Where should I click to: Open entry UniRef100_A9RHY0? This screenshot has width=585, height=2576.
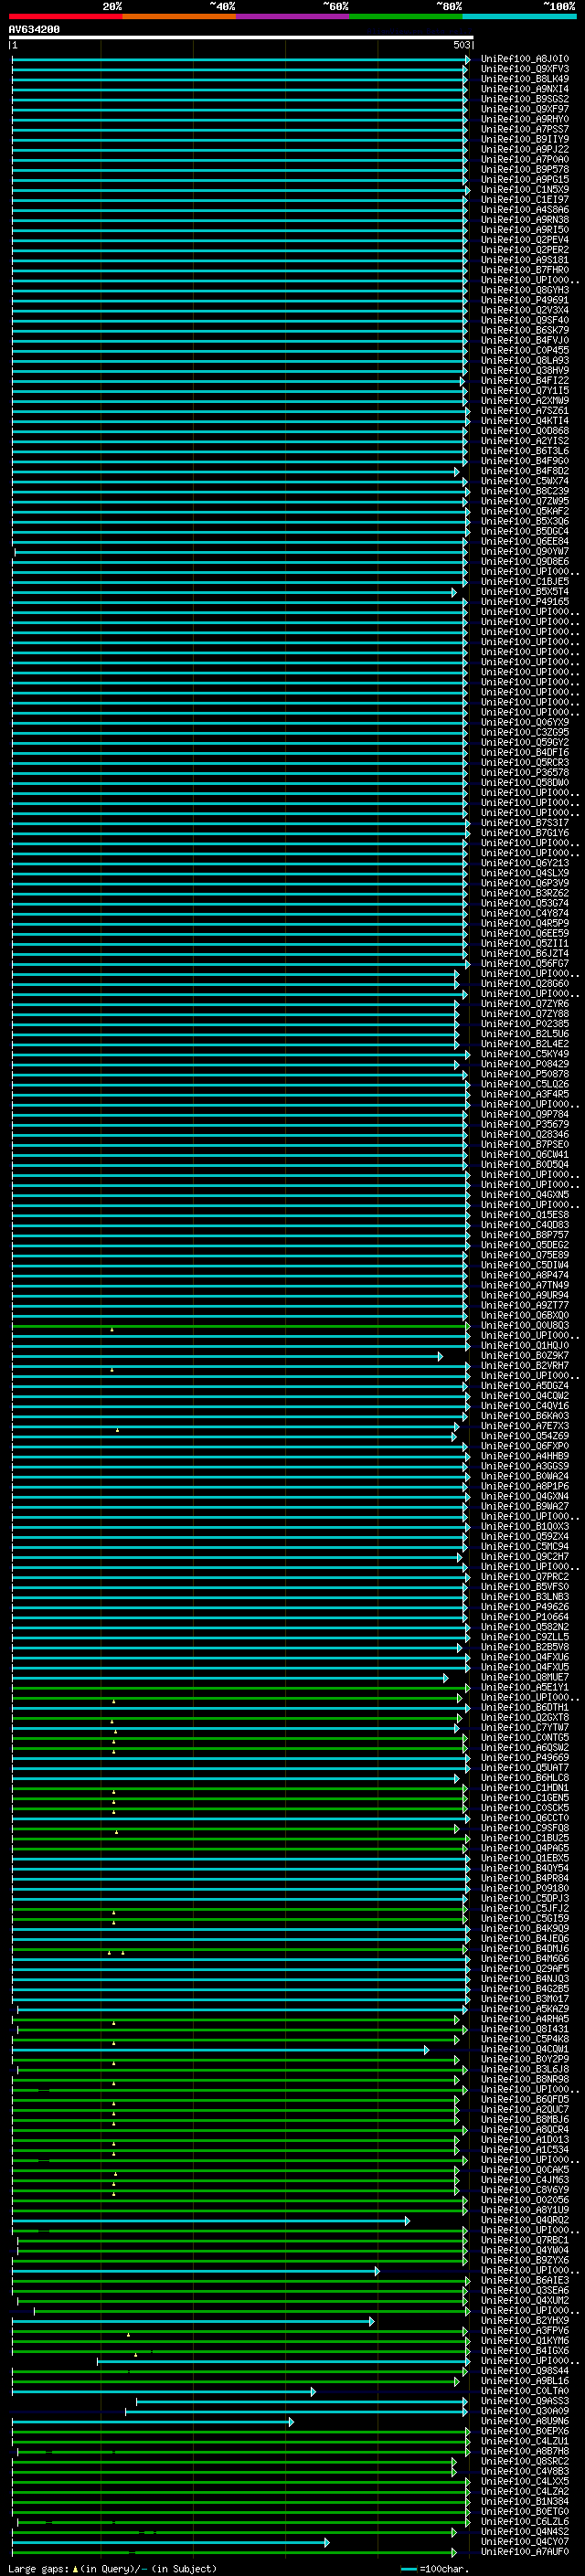[x=524, y=119]
